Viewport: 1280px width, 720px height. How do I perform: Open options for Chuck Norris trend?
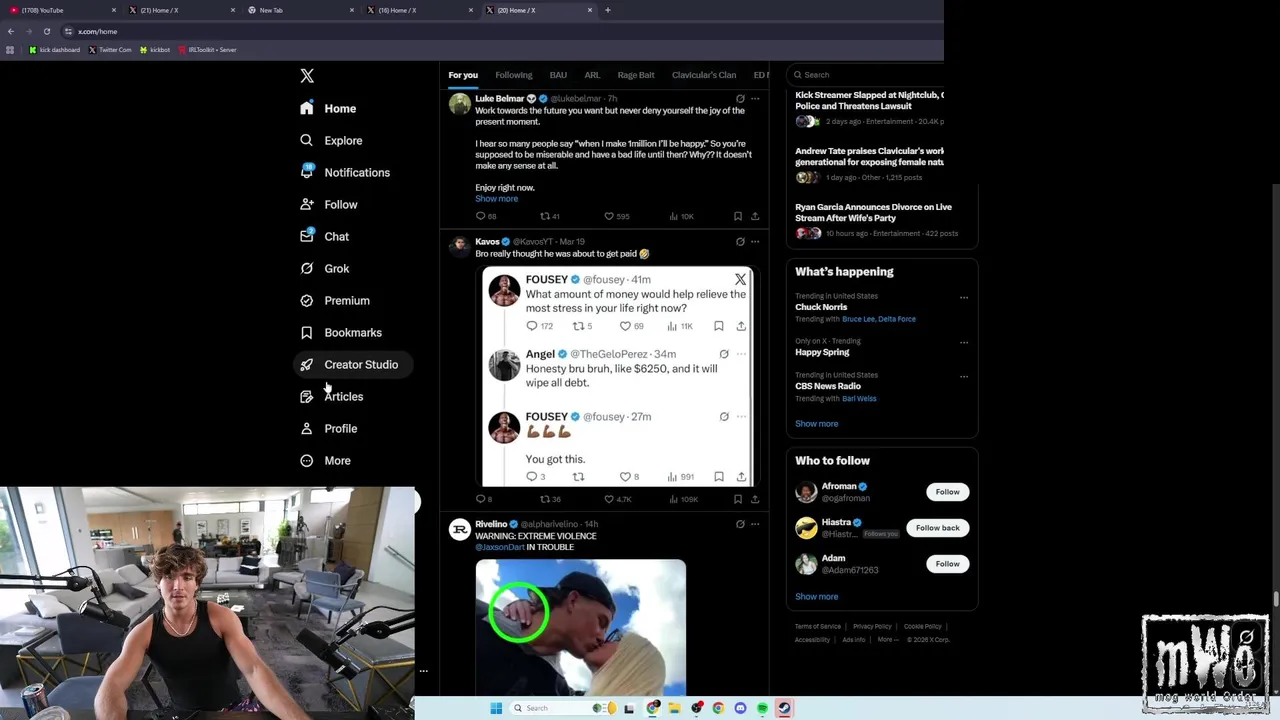(964, 297)
